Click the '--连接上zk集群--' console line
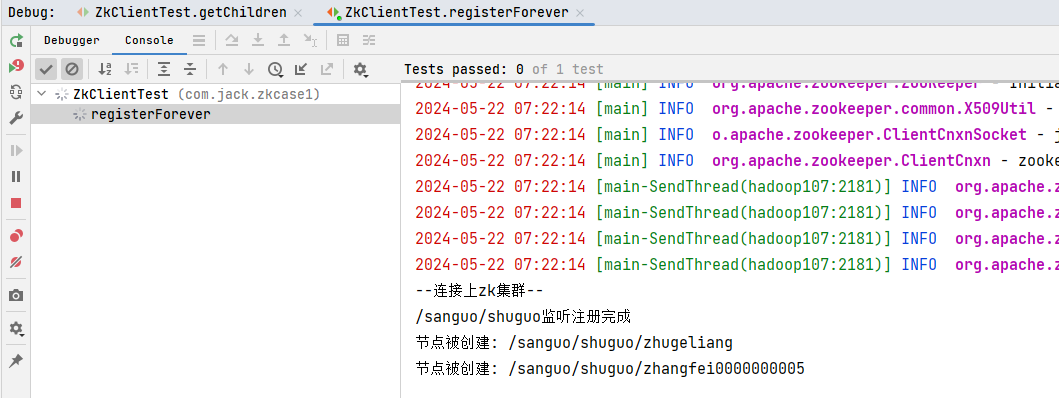The image size is (1059, 398). 479,291
